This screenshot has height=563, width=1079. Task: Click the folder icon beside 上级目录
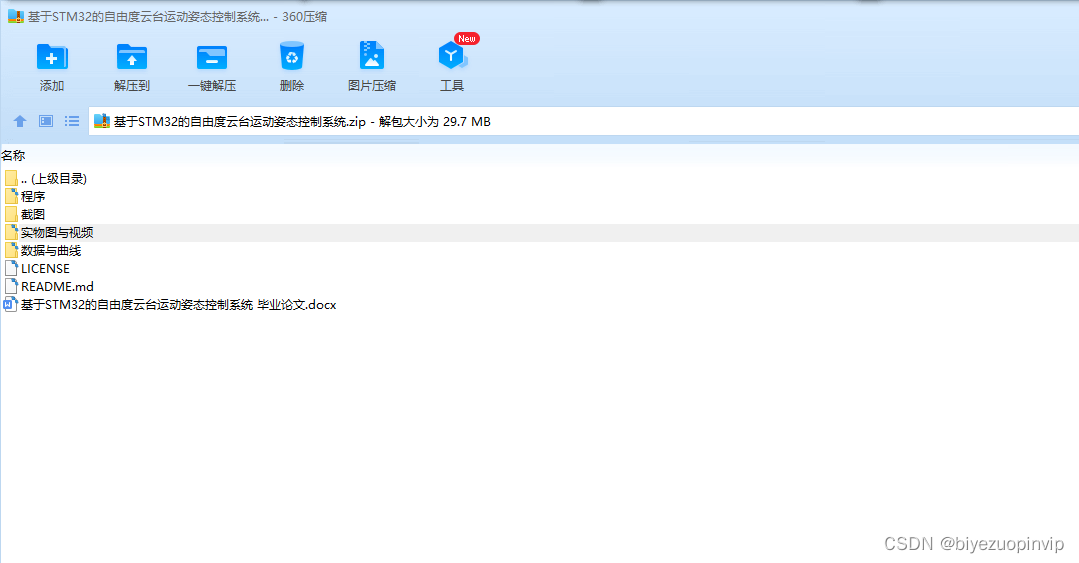(x=10, y=178)
